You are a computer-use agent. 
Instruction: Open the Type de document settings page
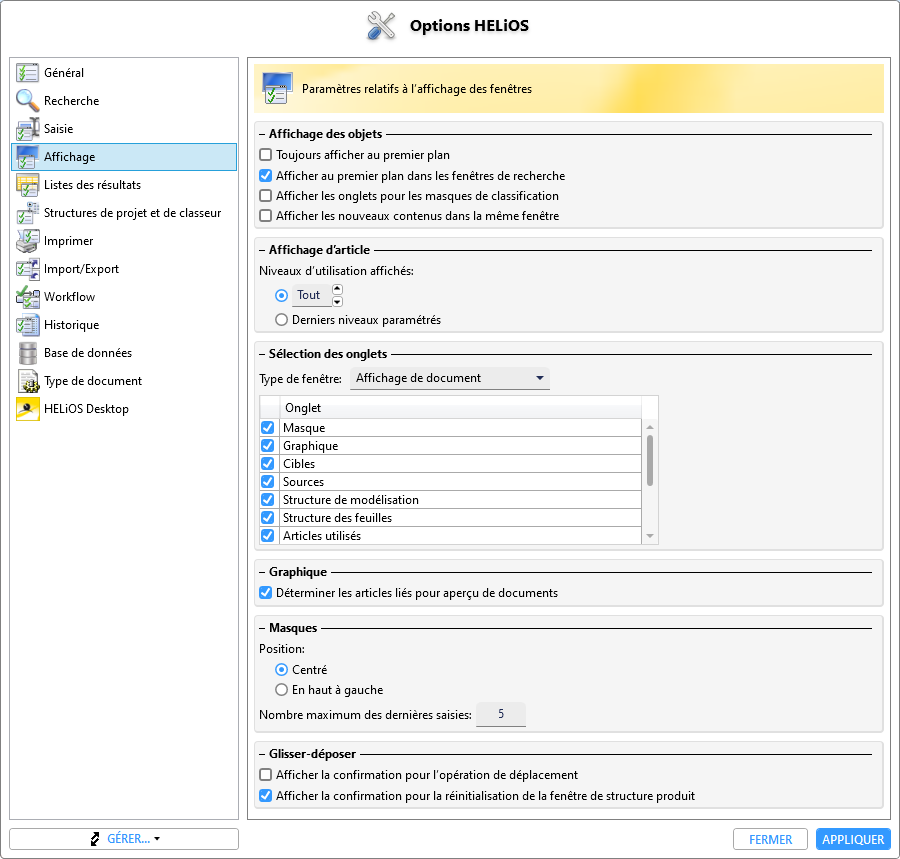pos(124,381)
